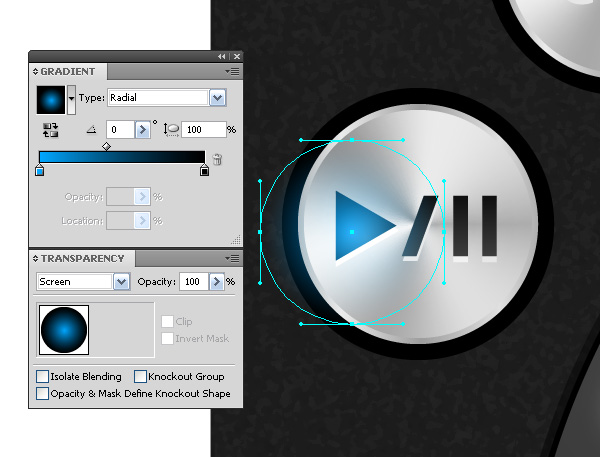Click the empty opacity mask area

tap(122, 330)
